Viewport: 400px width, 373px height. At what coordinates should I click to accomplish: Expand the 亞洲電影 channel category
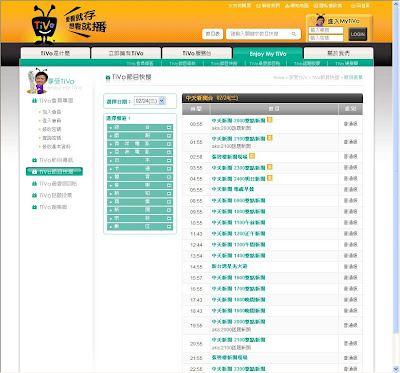coord(140,152)
